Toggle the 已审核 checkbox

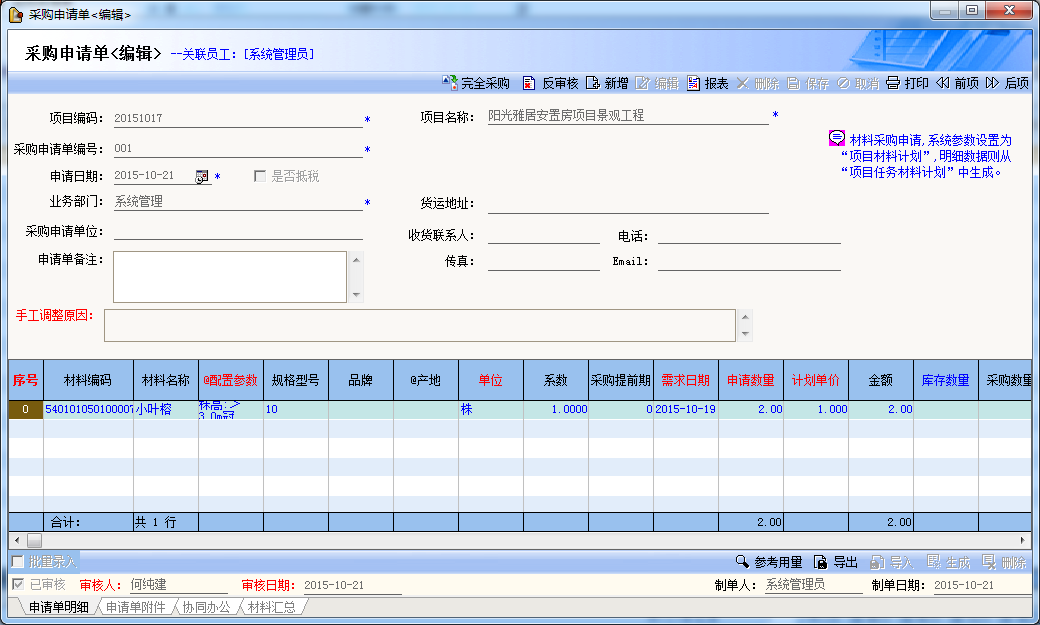(x=18, y=584)
